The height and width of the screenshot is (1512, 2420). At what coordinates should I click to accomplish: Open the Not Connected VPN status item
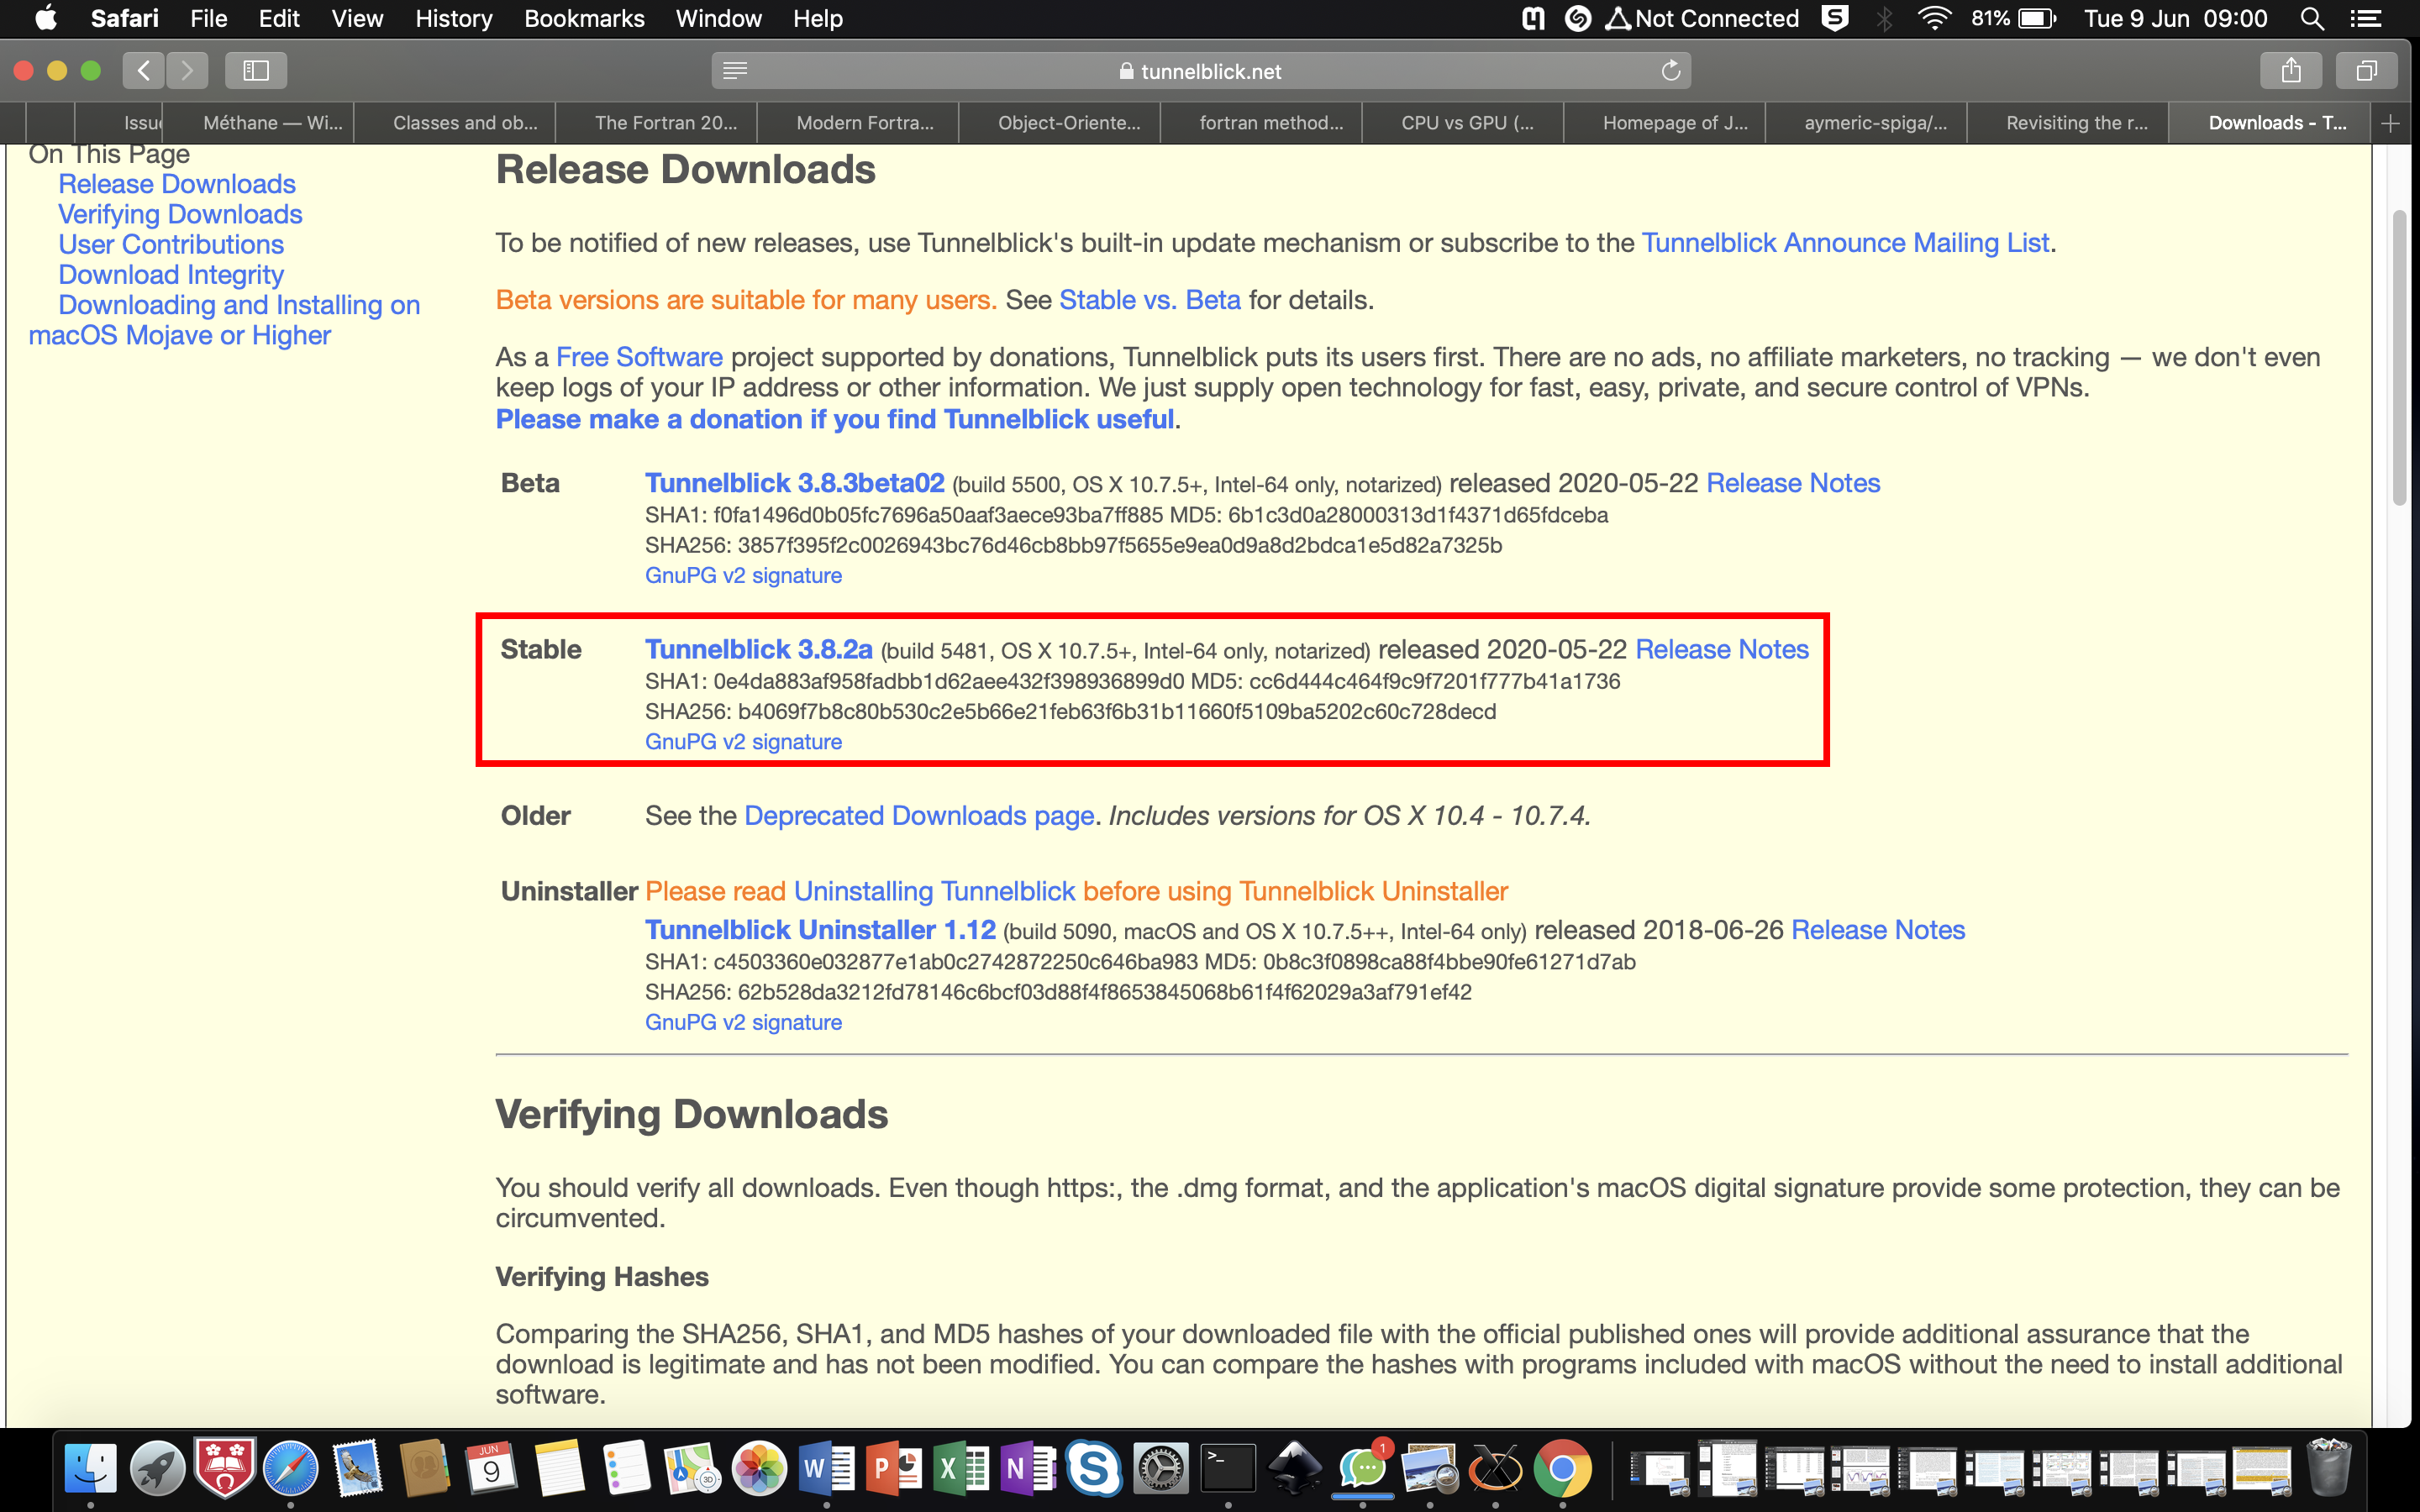tap(1702, 18)
